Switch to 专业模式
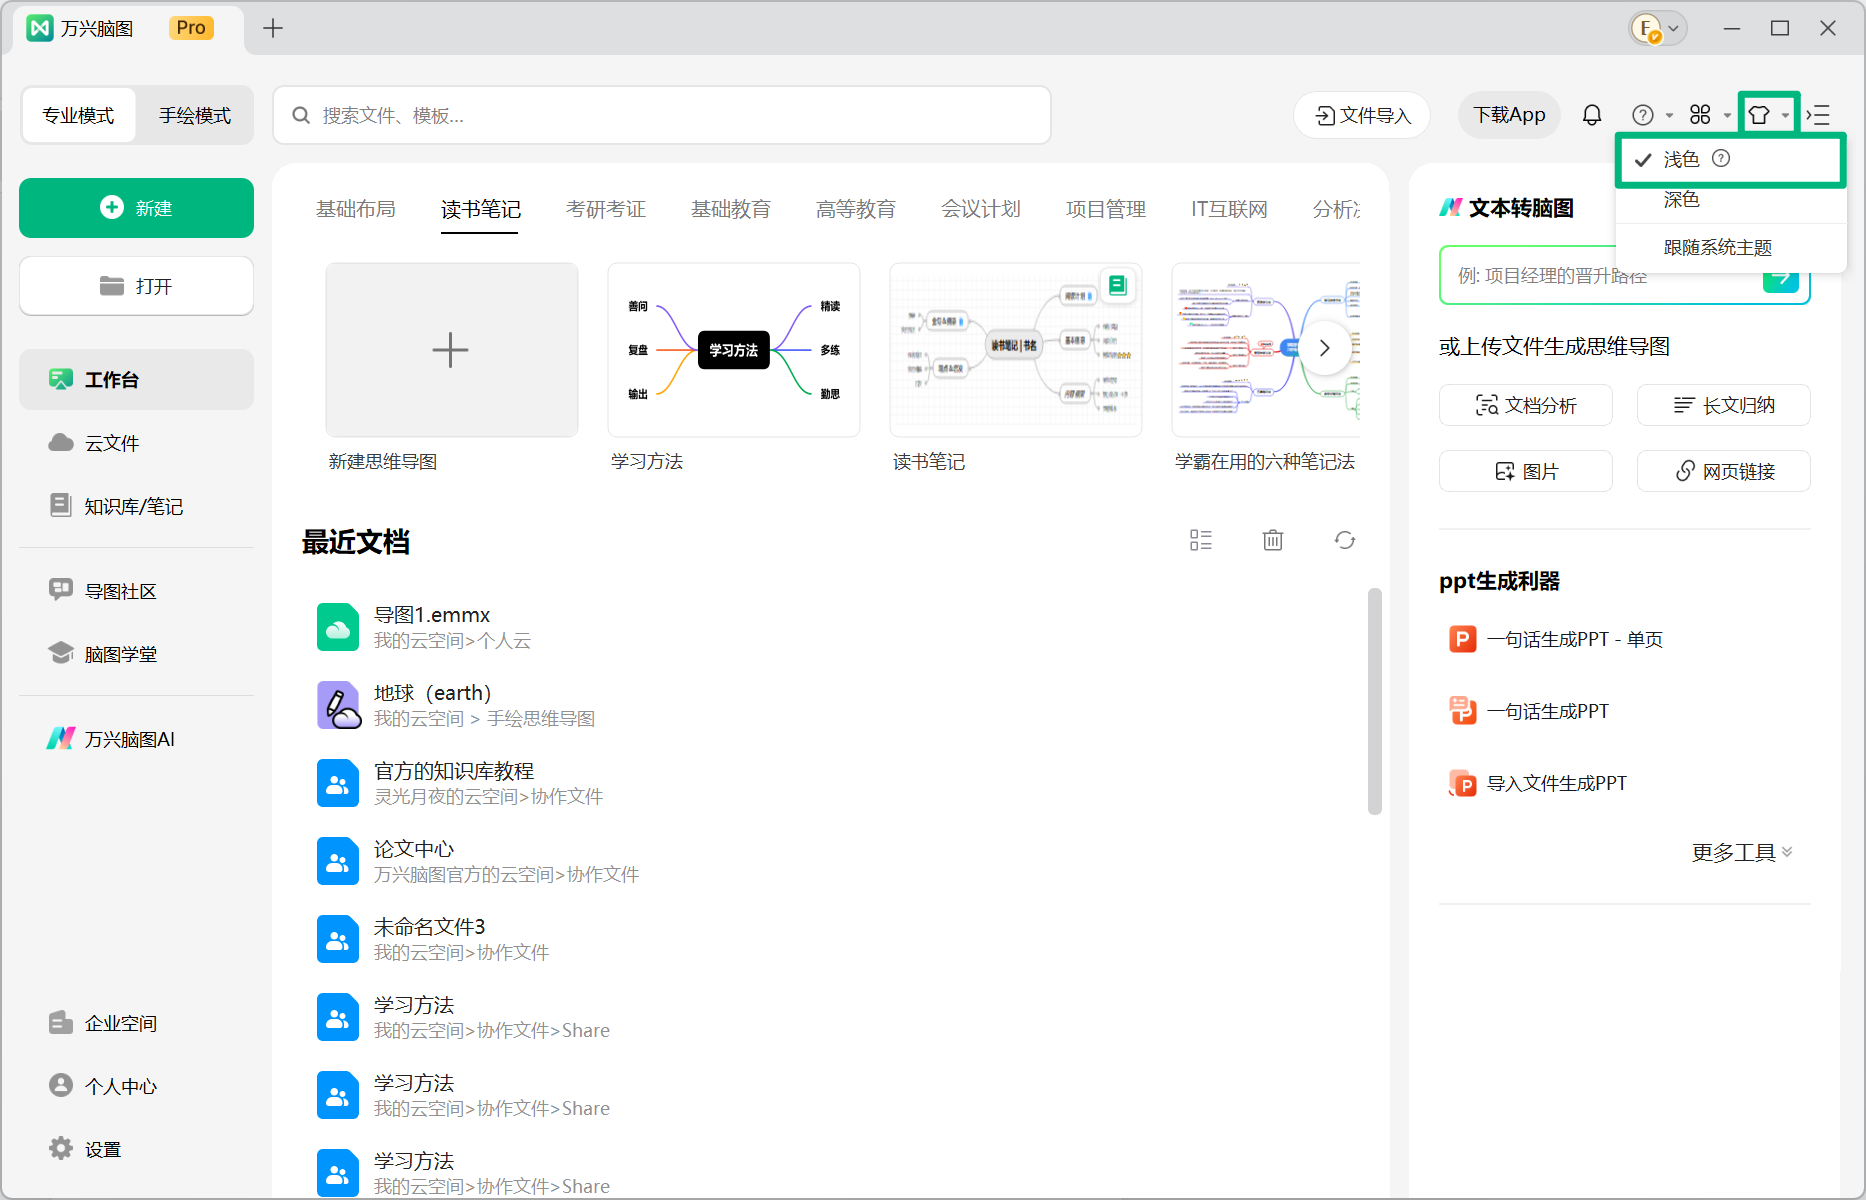The height and width of the screenshot is (1200, 1866). [x=78, y=115]
